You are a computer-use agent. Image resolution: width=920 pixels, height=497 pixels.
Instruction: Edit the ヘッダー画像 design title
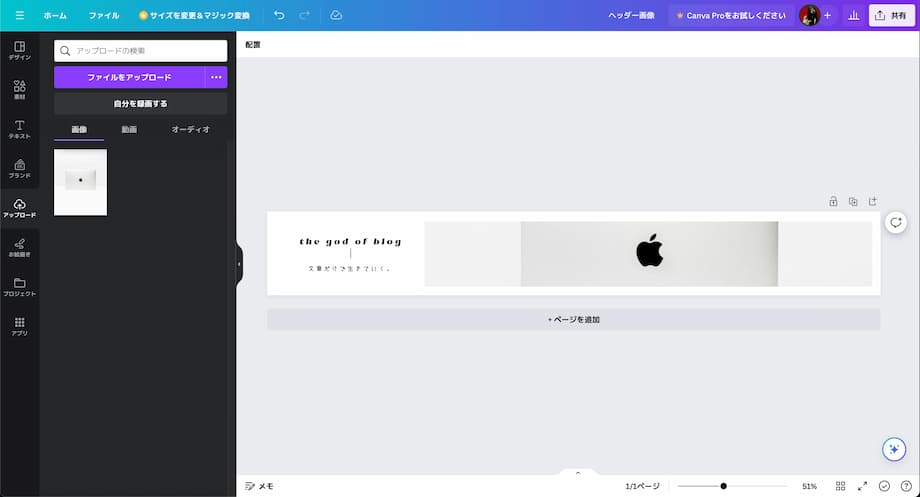pos(631,15)
